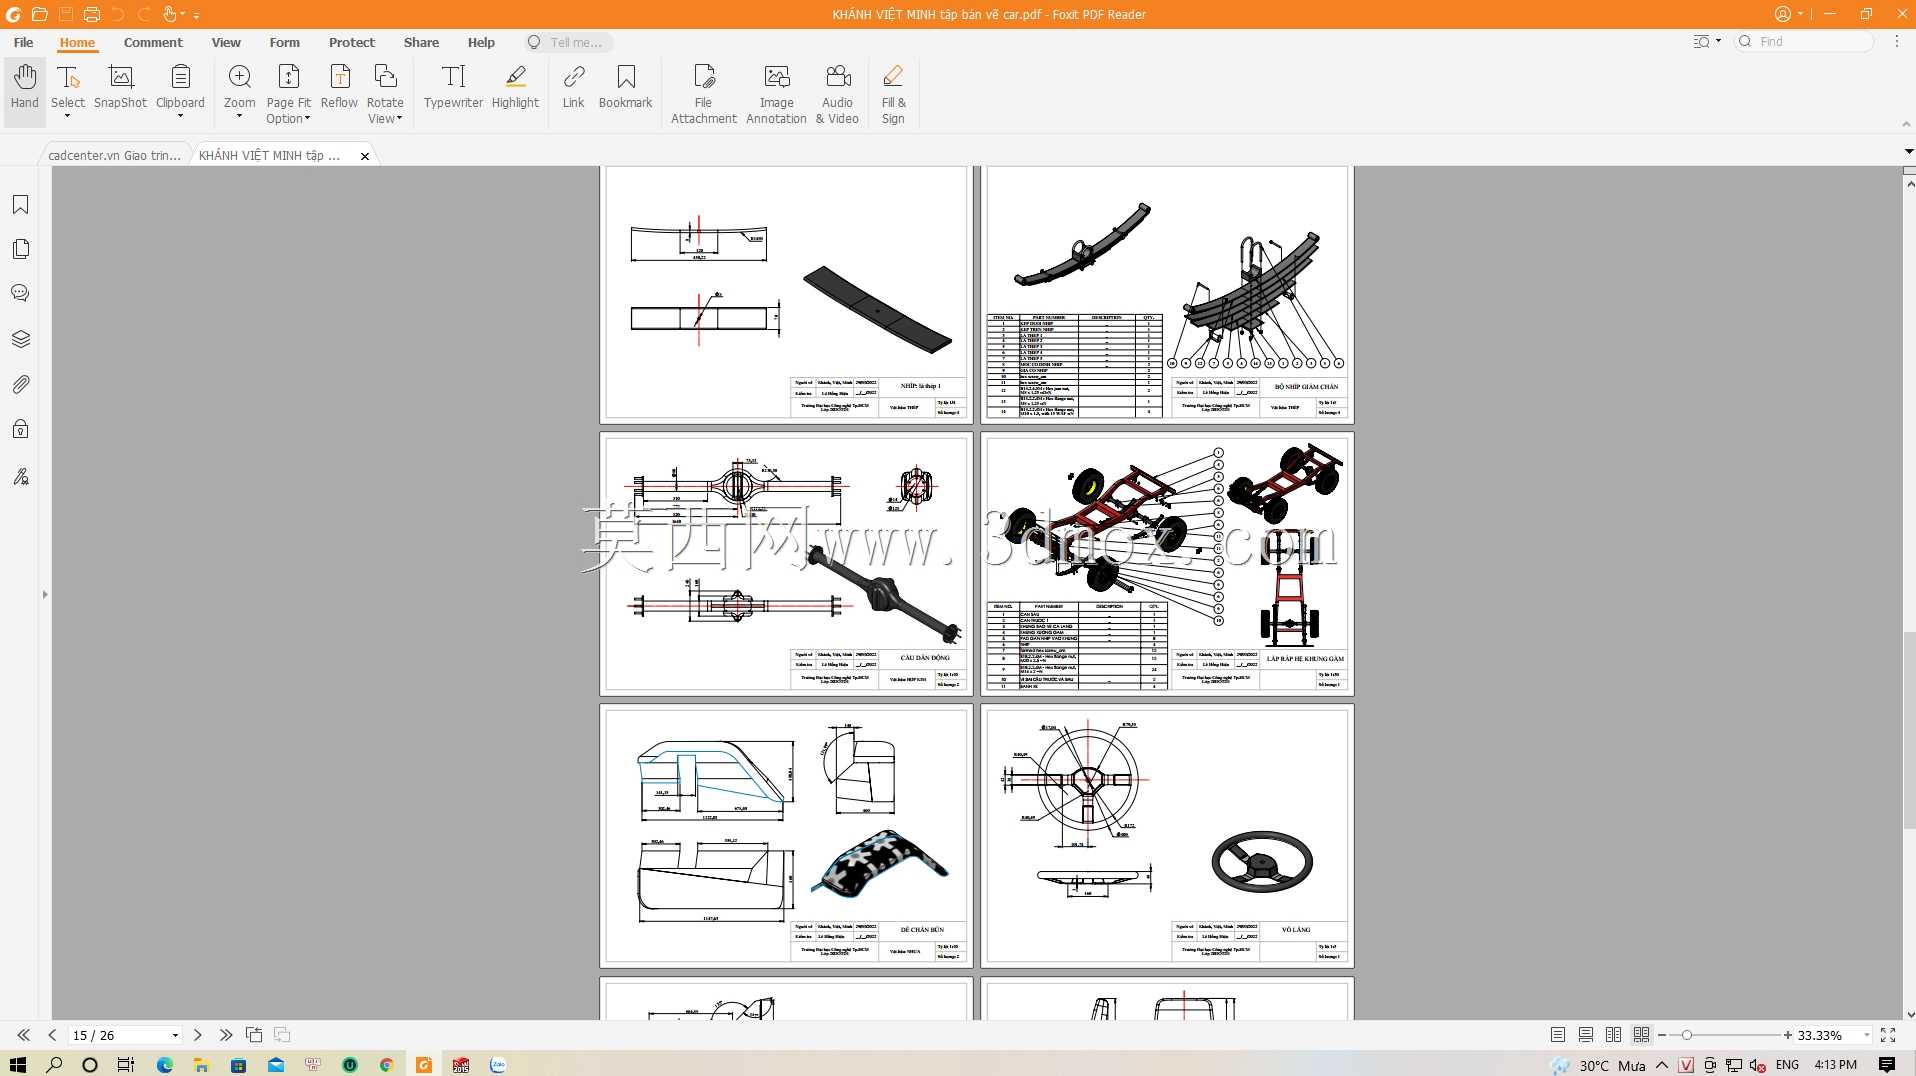This screenshot has width=1916, height=1076.
Task: Enable single page view mode
Action: tap(1558, 1035)
